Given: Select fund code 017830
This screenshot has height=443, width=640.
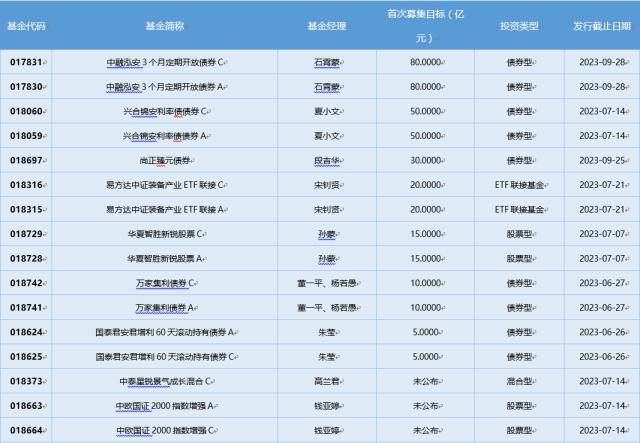Looking at the screenshot, I should click(26, 87).
